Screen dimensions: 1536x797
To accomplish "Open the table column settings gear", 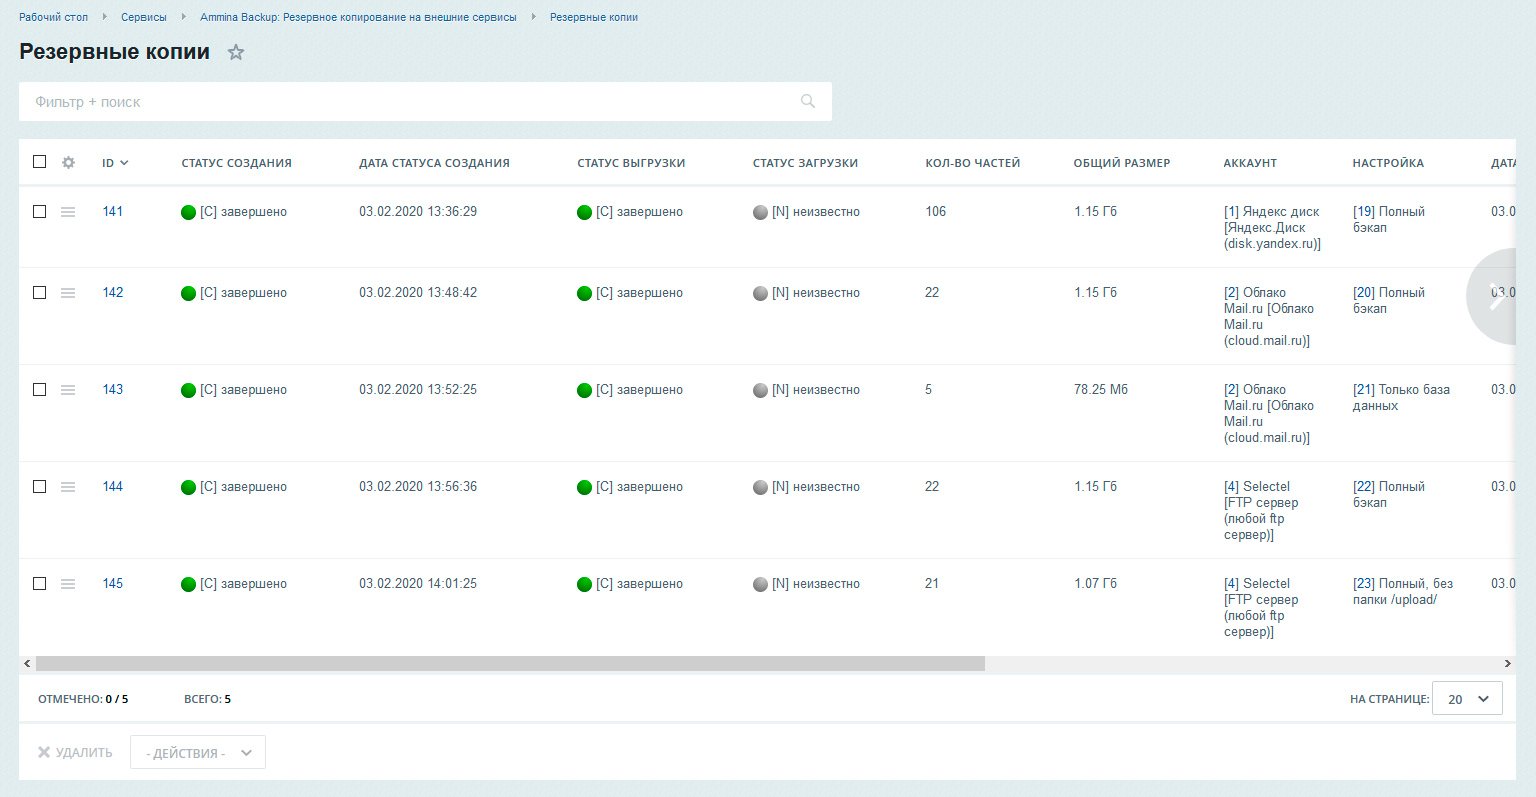I will tap(67, 162).
